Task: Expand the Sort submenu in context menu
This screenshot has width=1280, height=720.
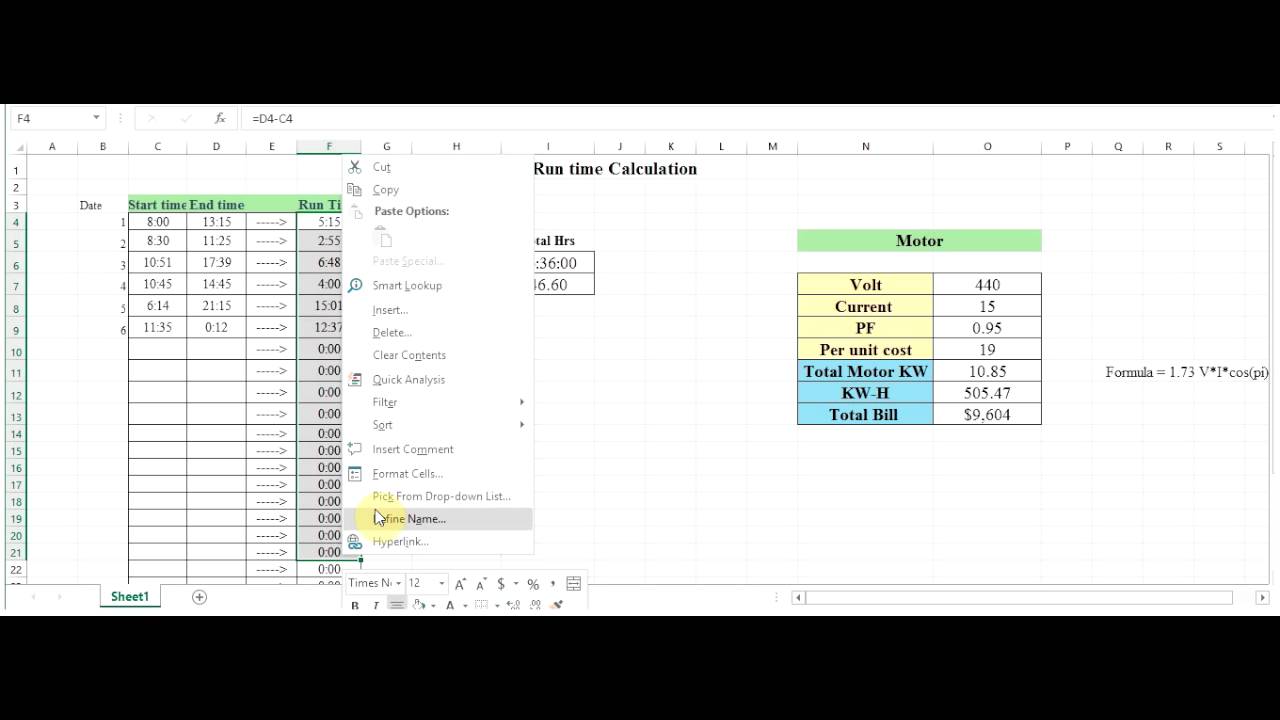Action: coord(521,425)
